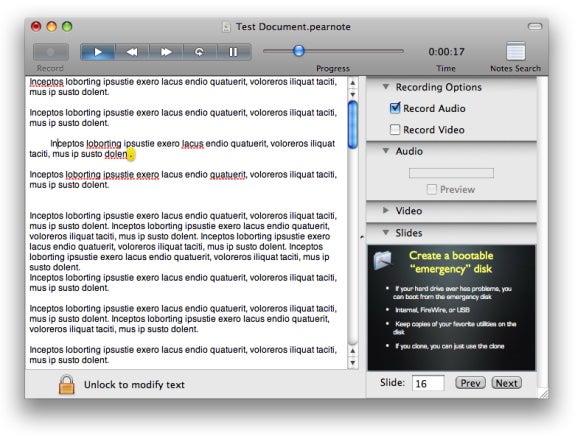The height and width of the screenshot is (436, 586).
Task: Expand the Video section
Action: click(386, 210)
